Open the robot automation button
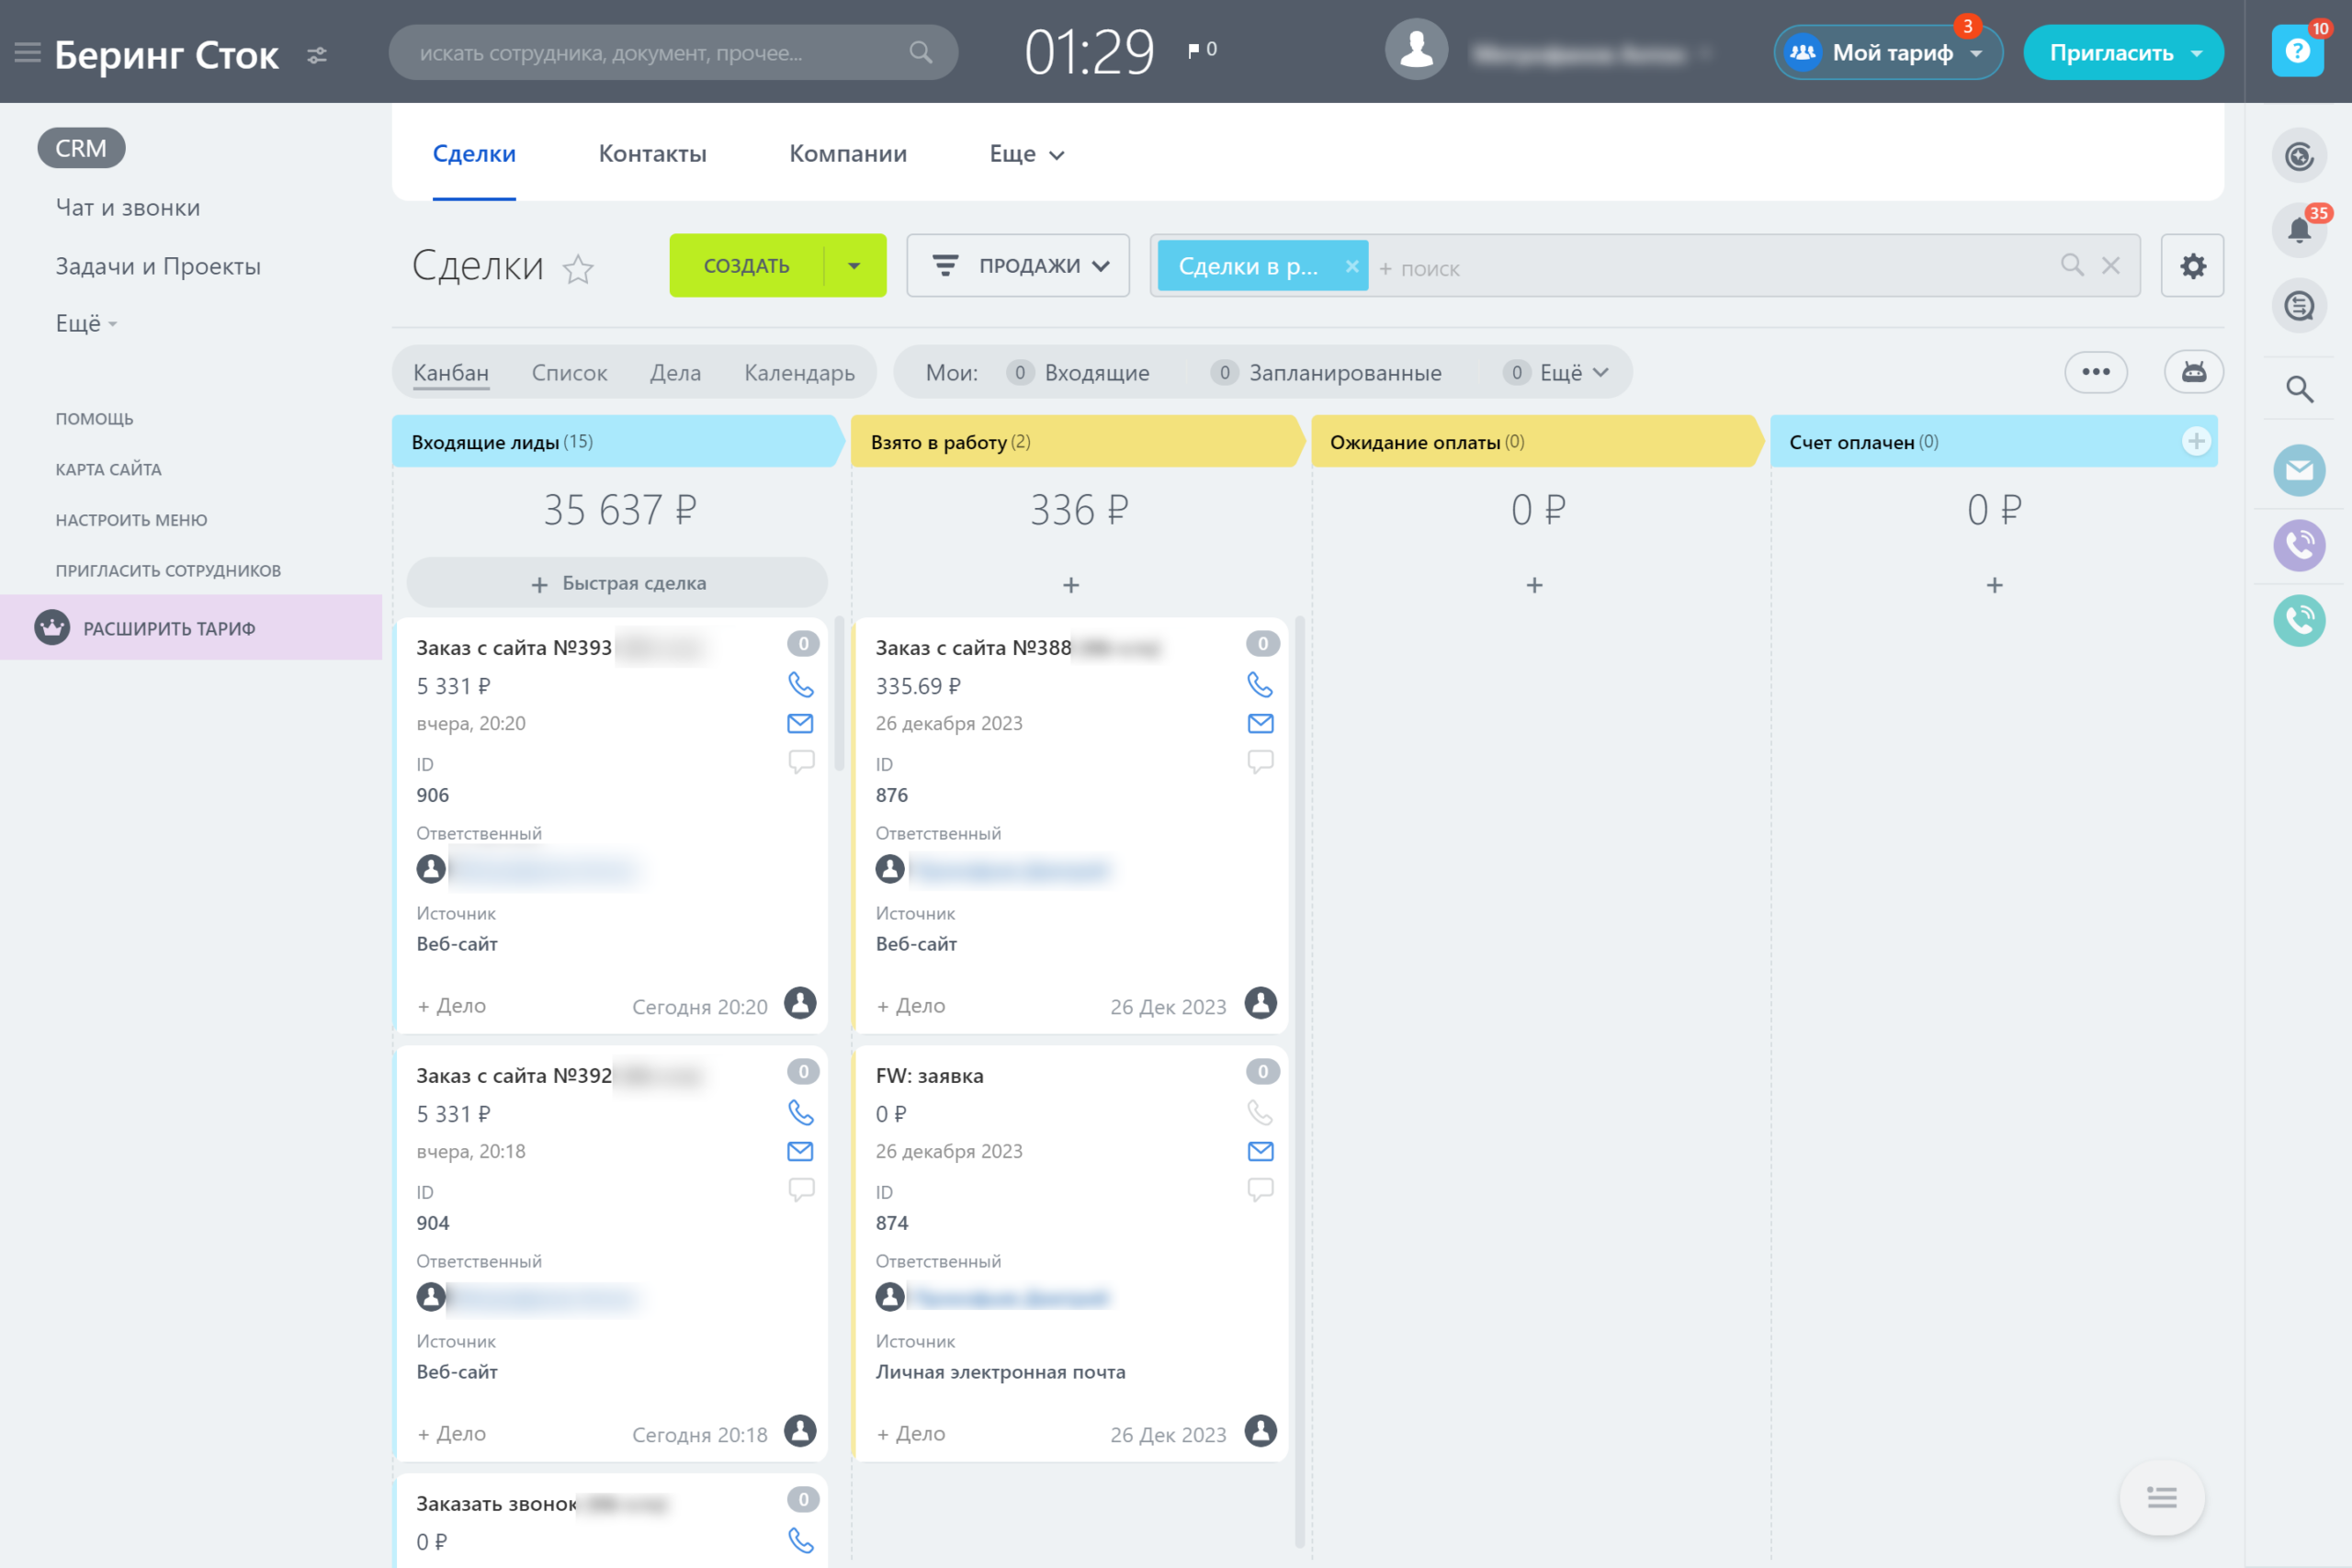This screenshot has width=2352, height=1568. click(x=2193, y=372)
